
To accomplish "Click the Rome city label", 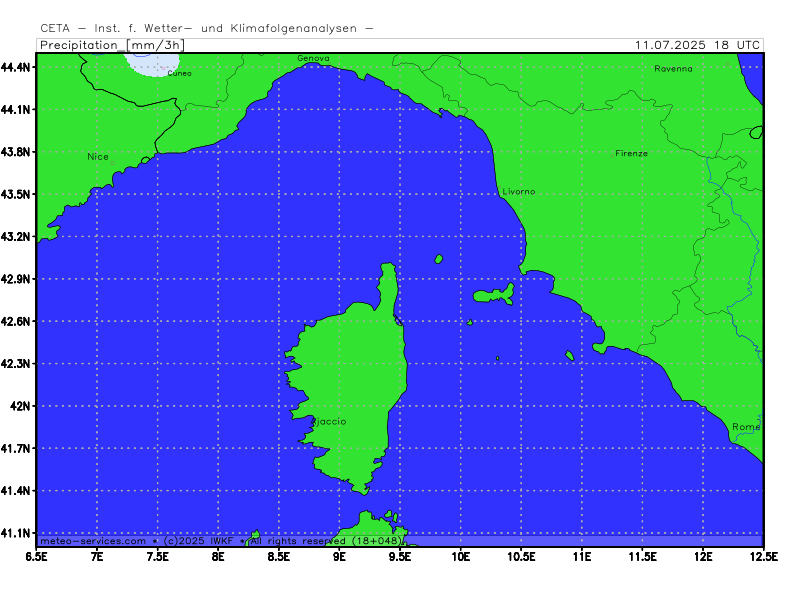I will (x=746, y=427).
